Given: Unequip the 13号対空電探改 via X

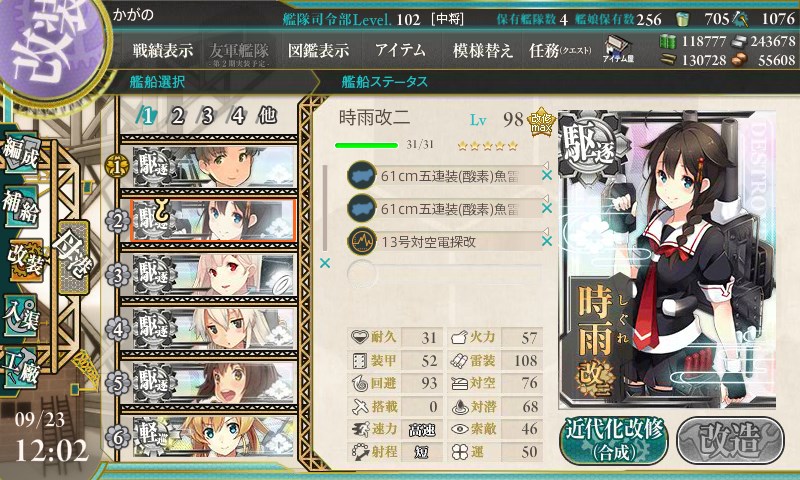Looking at the screenshot, I should 546,241.
